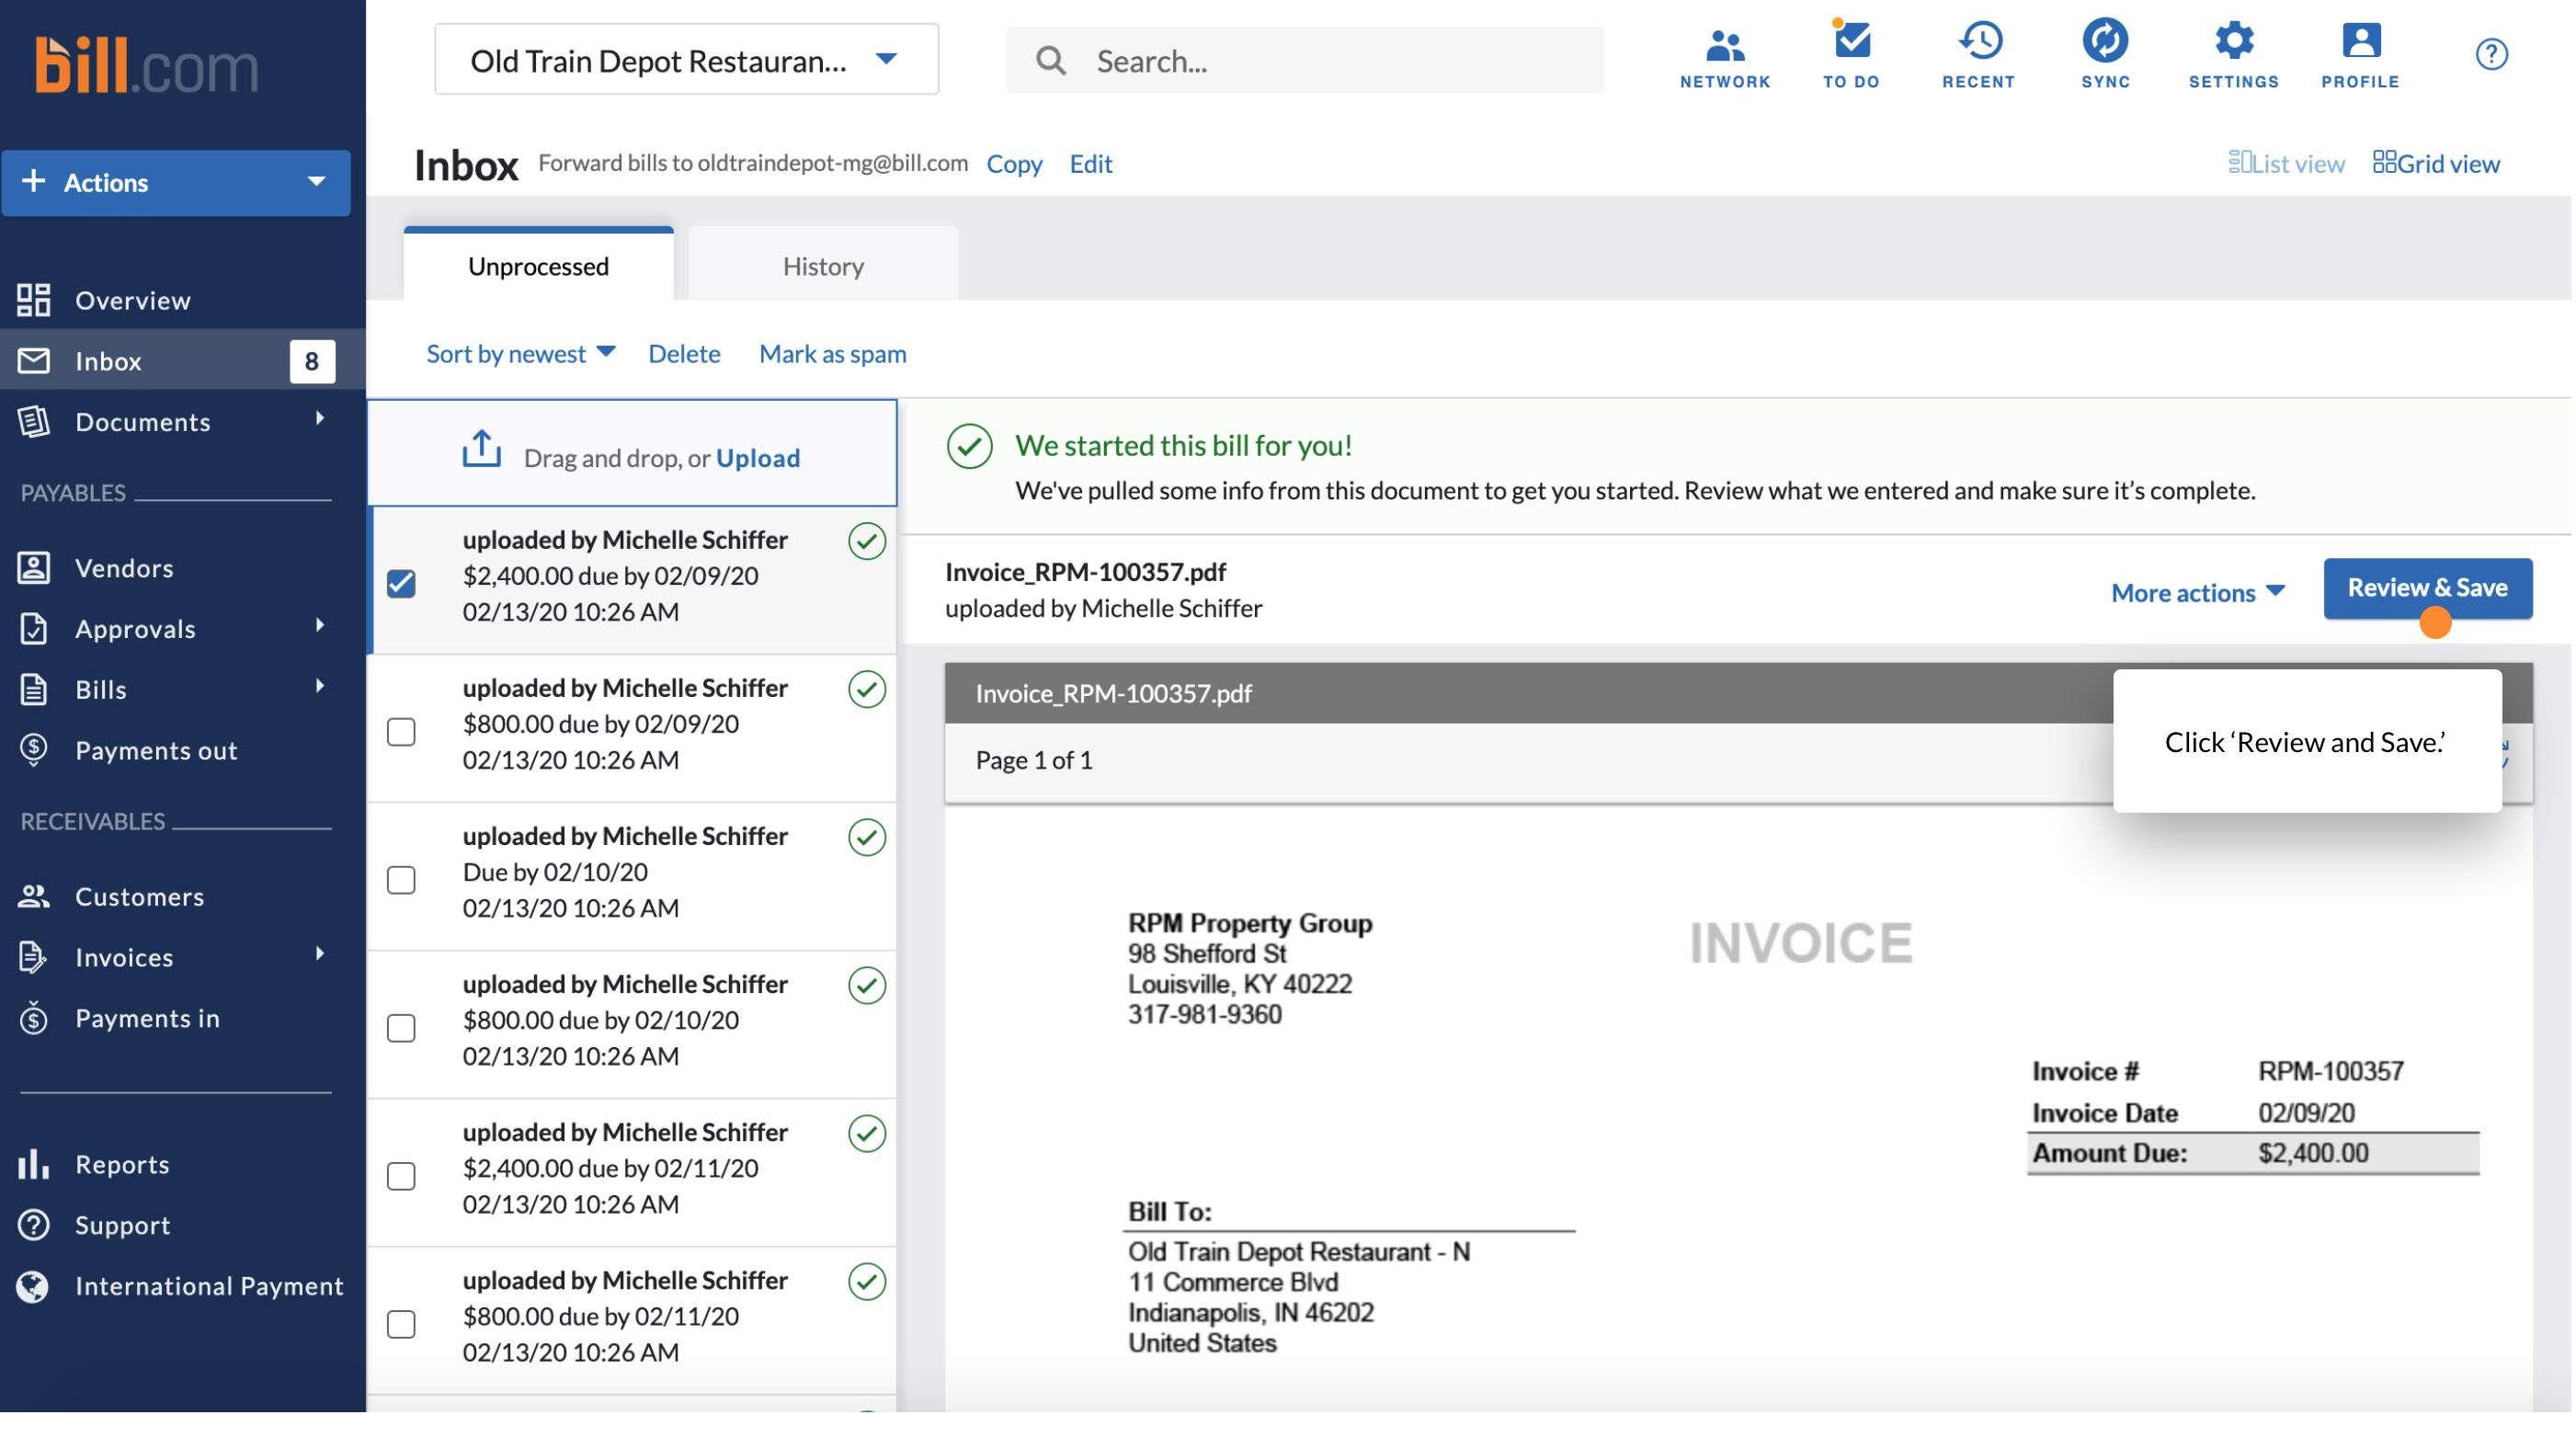2576x1449 pixels.
Task: Expand the Sort by newest dropdown
Action: point(520,354)
